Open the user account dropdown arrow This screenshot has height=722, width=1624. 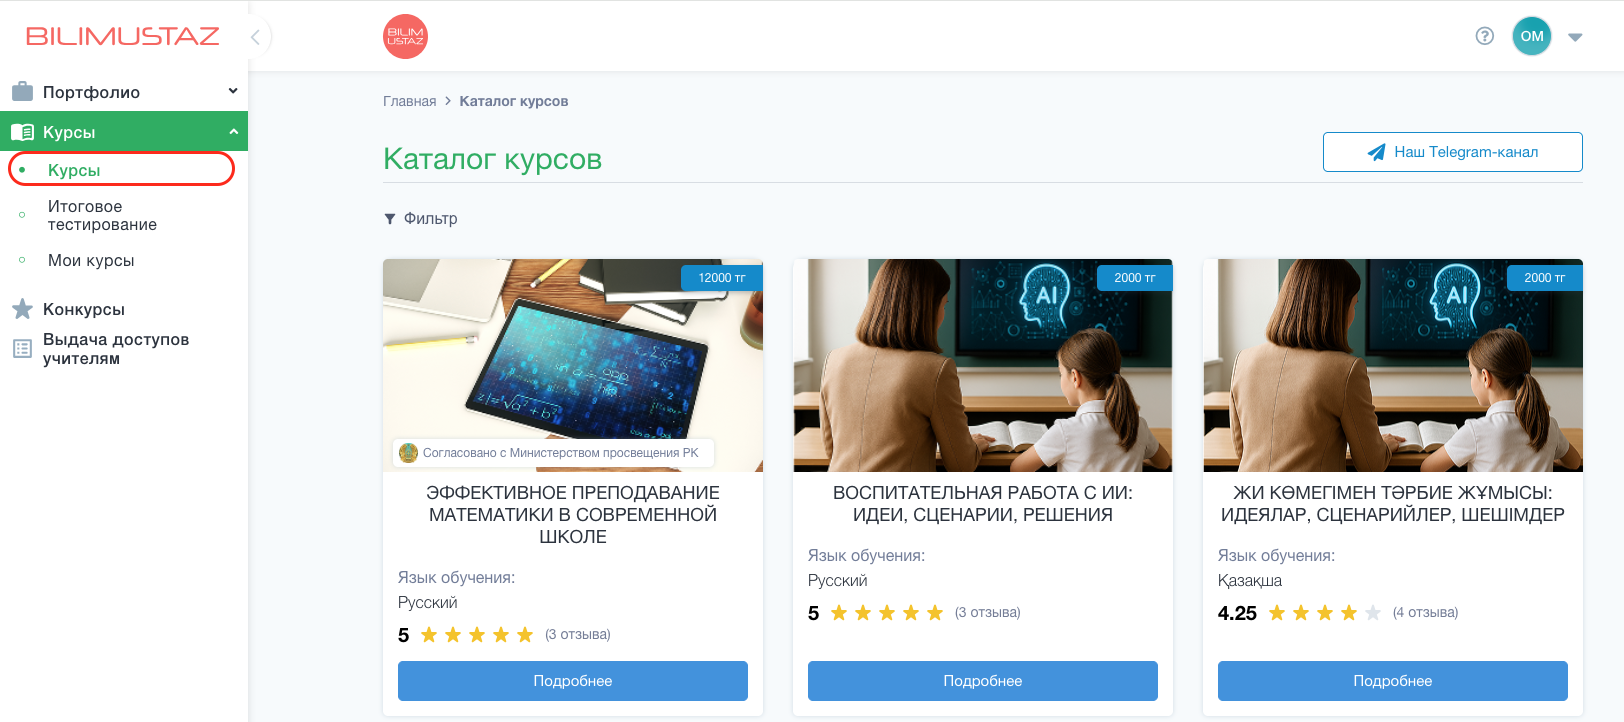click(1575, 37)
